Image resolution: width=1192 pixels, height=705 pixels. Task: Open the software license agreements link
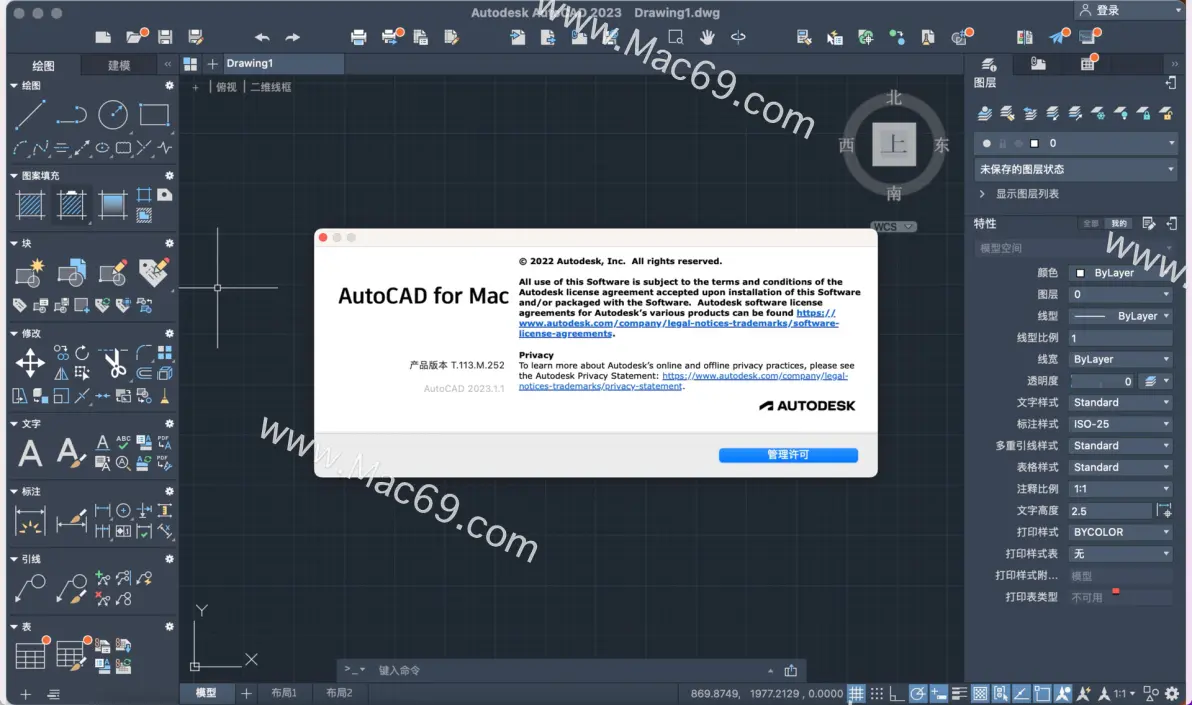click(678, 323)
